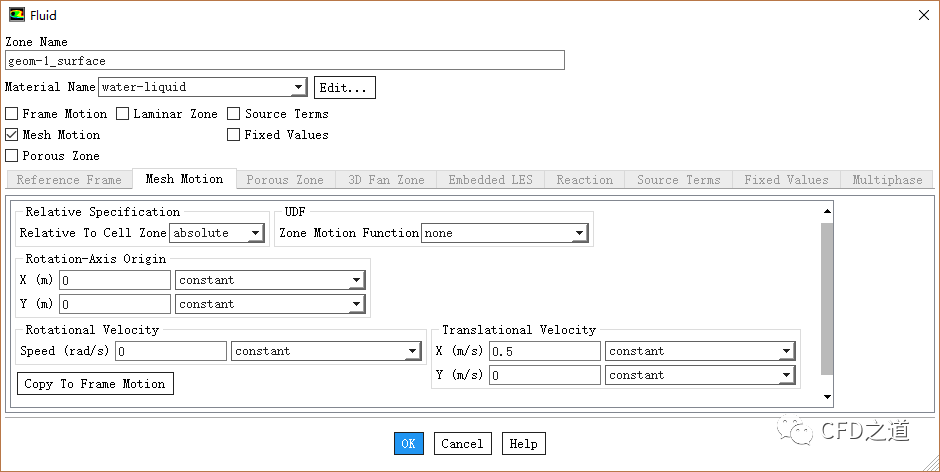Click the Fluid dialog title bar icon
The width and height of the screenshot is (940, 472).
point(17,15)
